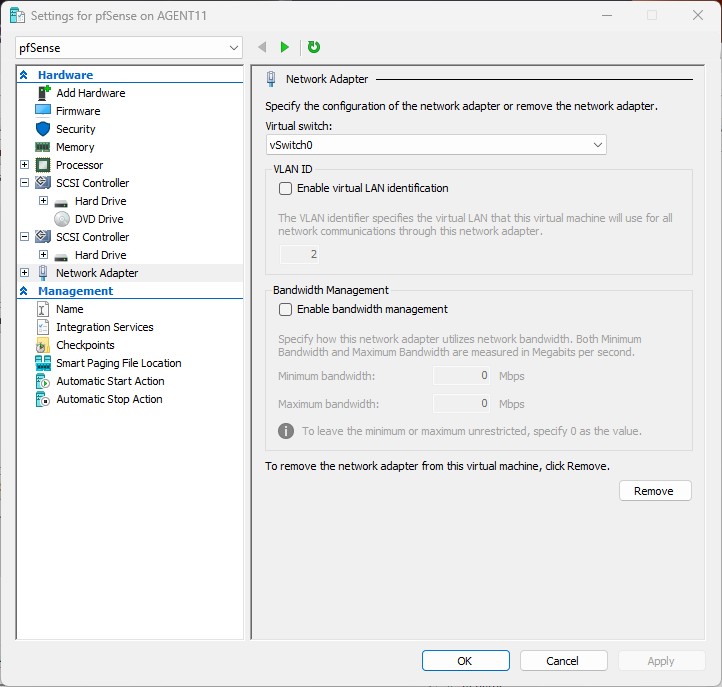This screenshot has height=687, width=722.
Task: Click the green forward arrow toolbar icon
Action: coord(285,47)
